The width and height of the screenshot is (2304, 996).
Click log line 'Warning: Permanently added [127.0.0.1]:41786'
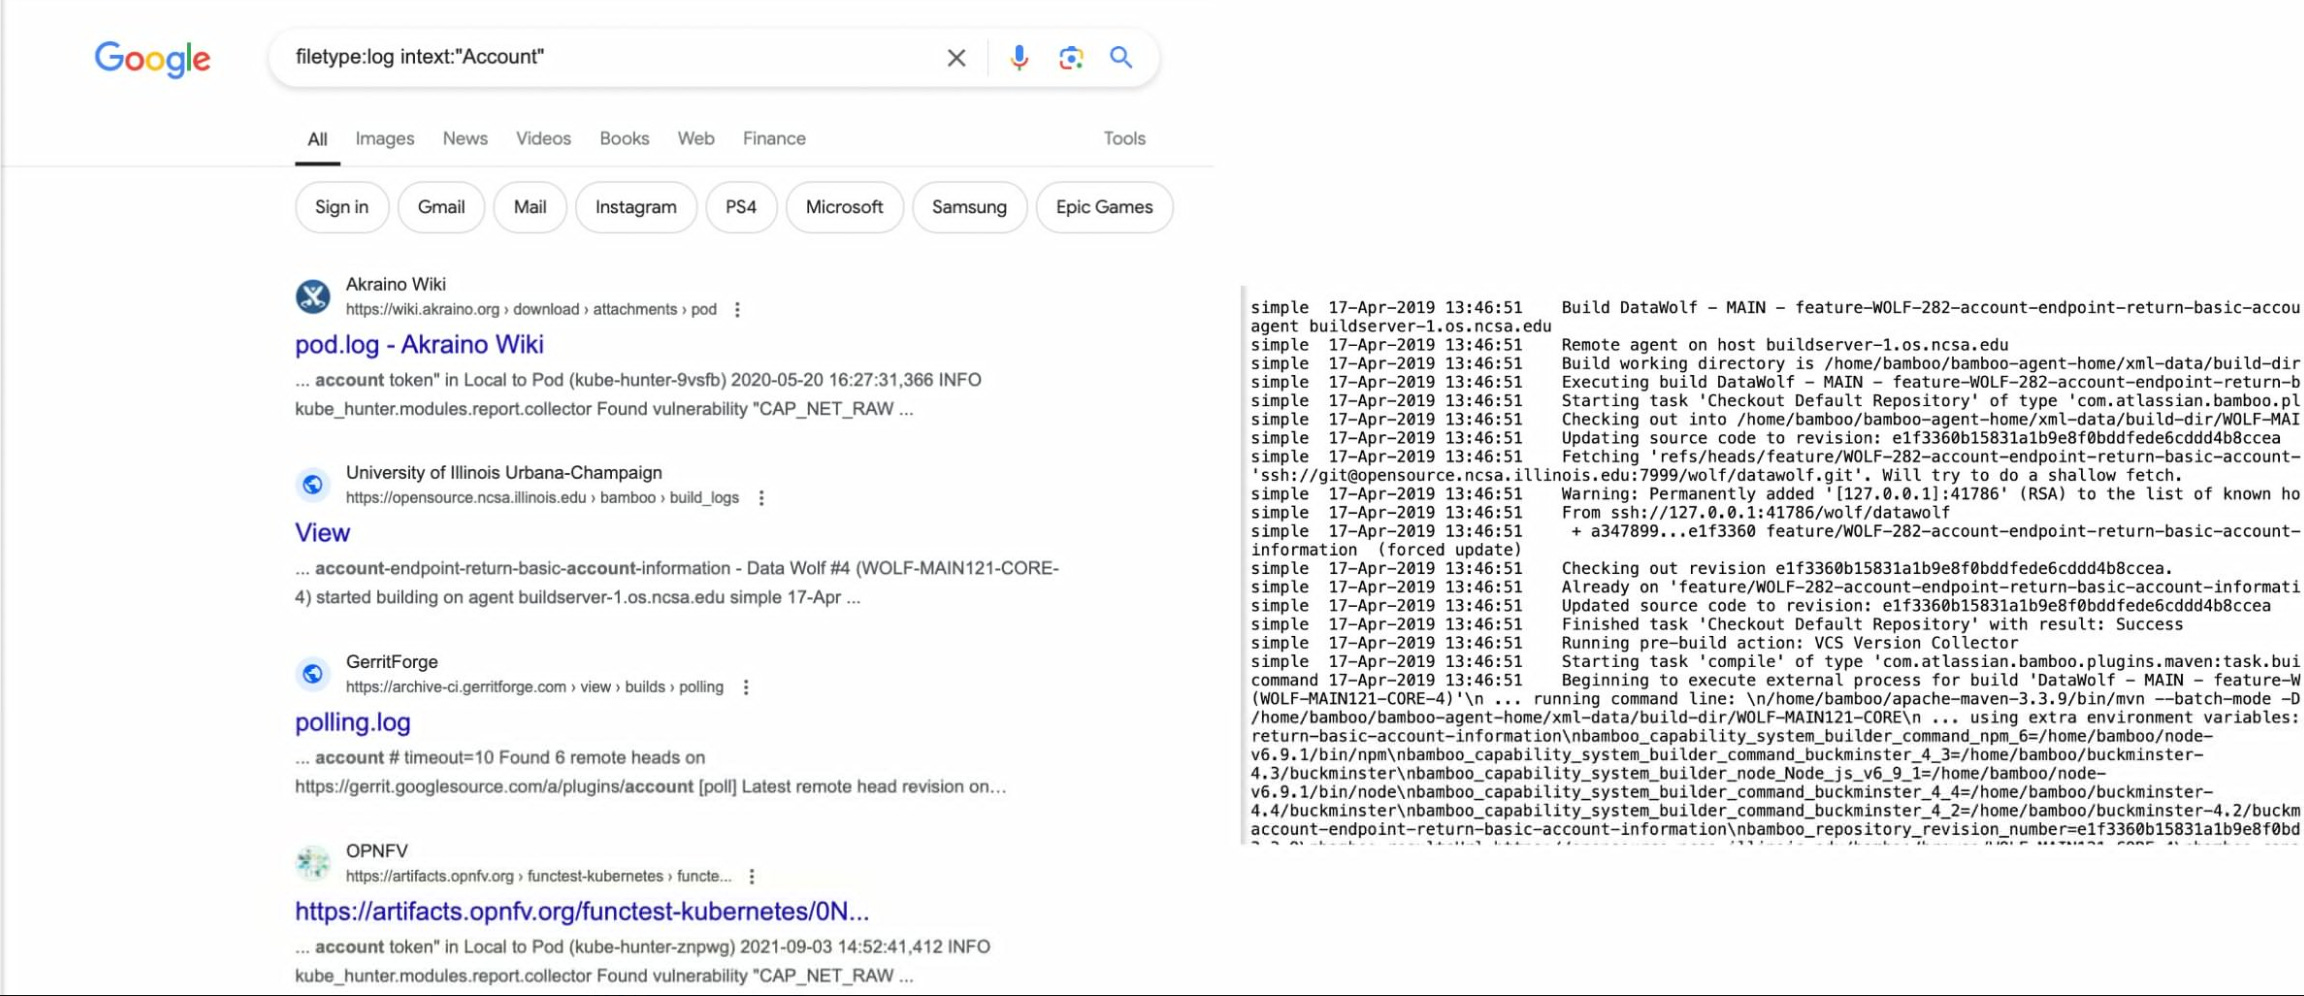tap(1775, 494)
